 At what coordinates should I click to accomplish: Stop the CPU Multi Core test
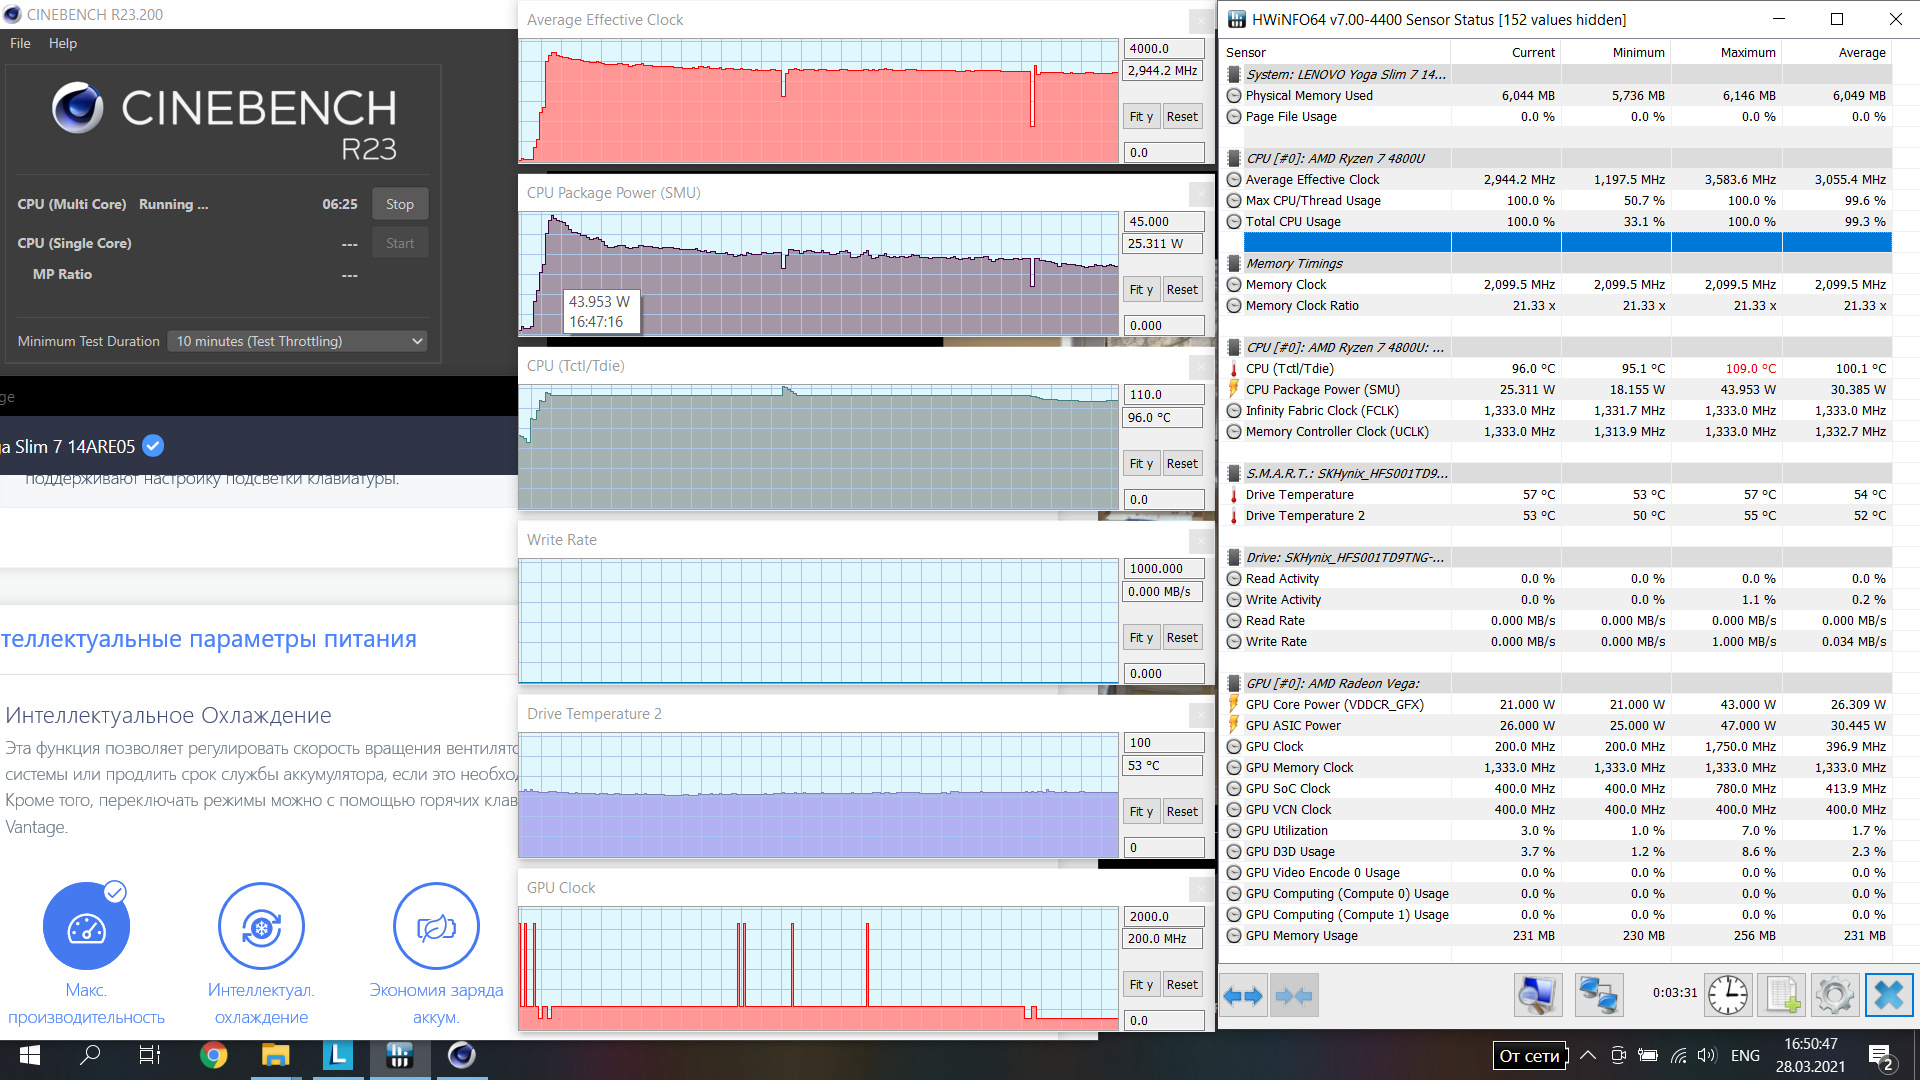pos(400,204)
